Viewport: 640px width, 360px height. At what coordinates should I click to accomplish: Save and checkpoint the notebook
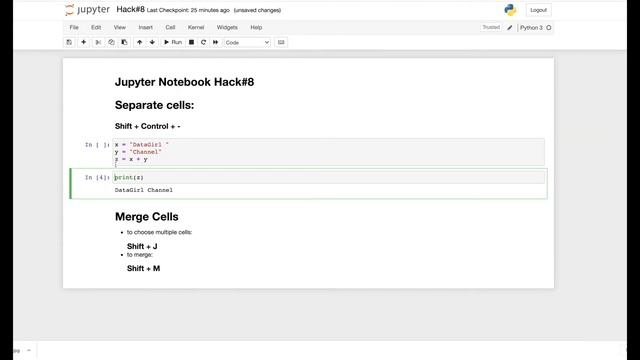click(69, 42)
